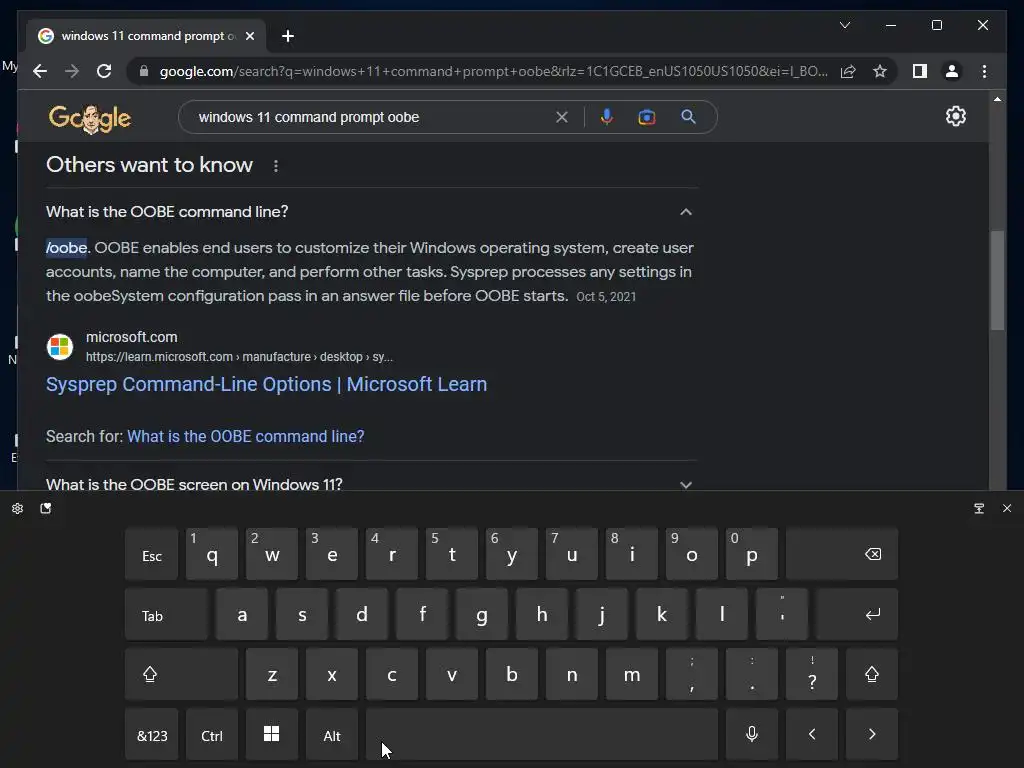Open Chrome profile menu
Viewport: 1024px width, 768px height.
952,71
